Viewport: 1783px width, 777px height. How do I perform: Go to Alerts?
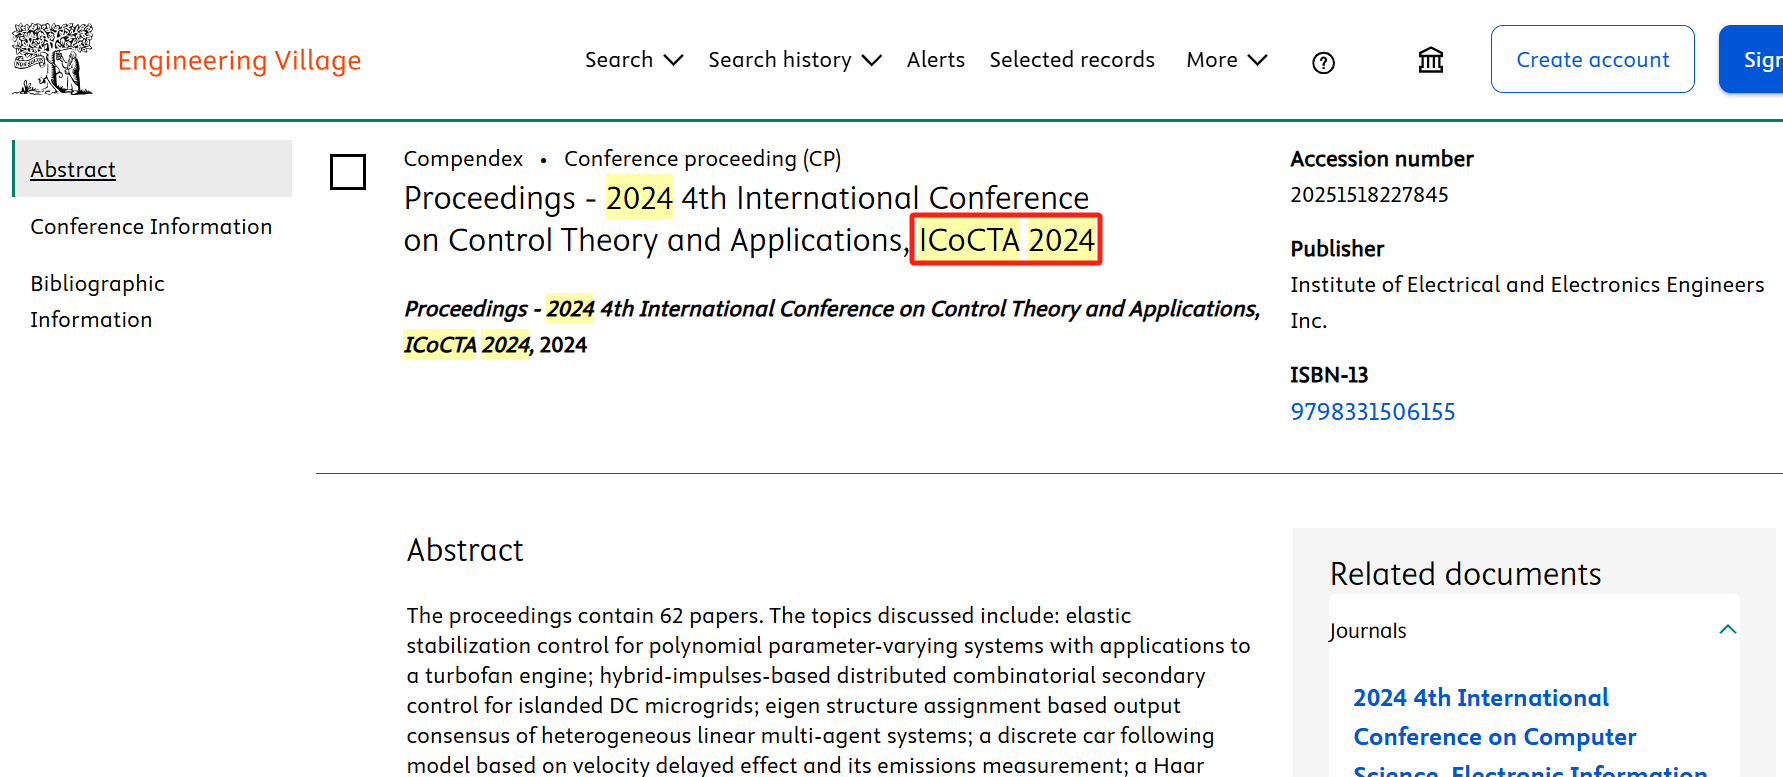(x=936, y=60)
